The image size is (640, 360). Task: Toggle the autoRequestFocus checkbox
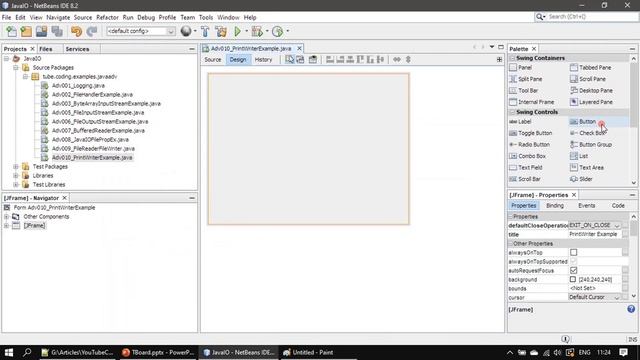click(x=573, y=270)
